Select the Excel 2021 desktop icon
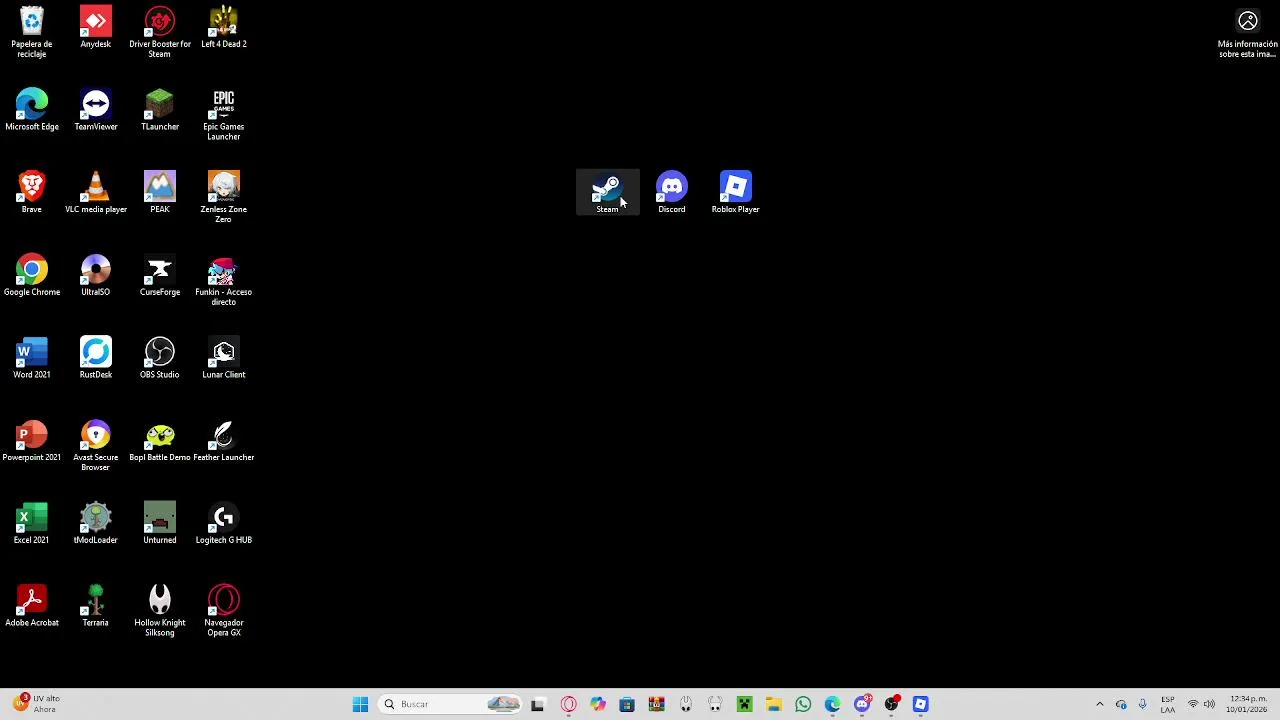Image resolution: width=1280 pixels, height=720 pixels. [x=32, y=523]
